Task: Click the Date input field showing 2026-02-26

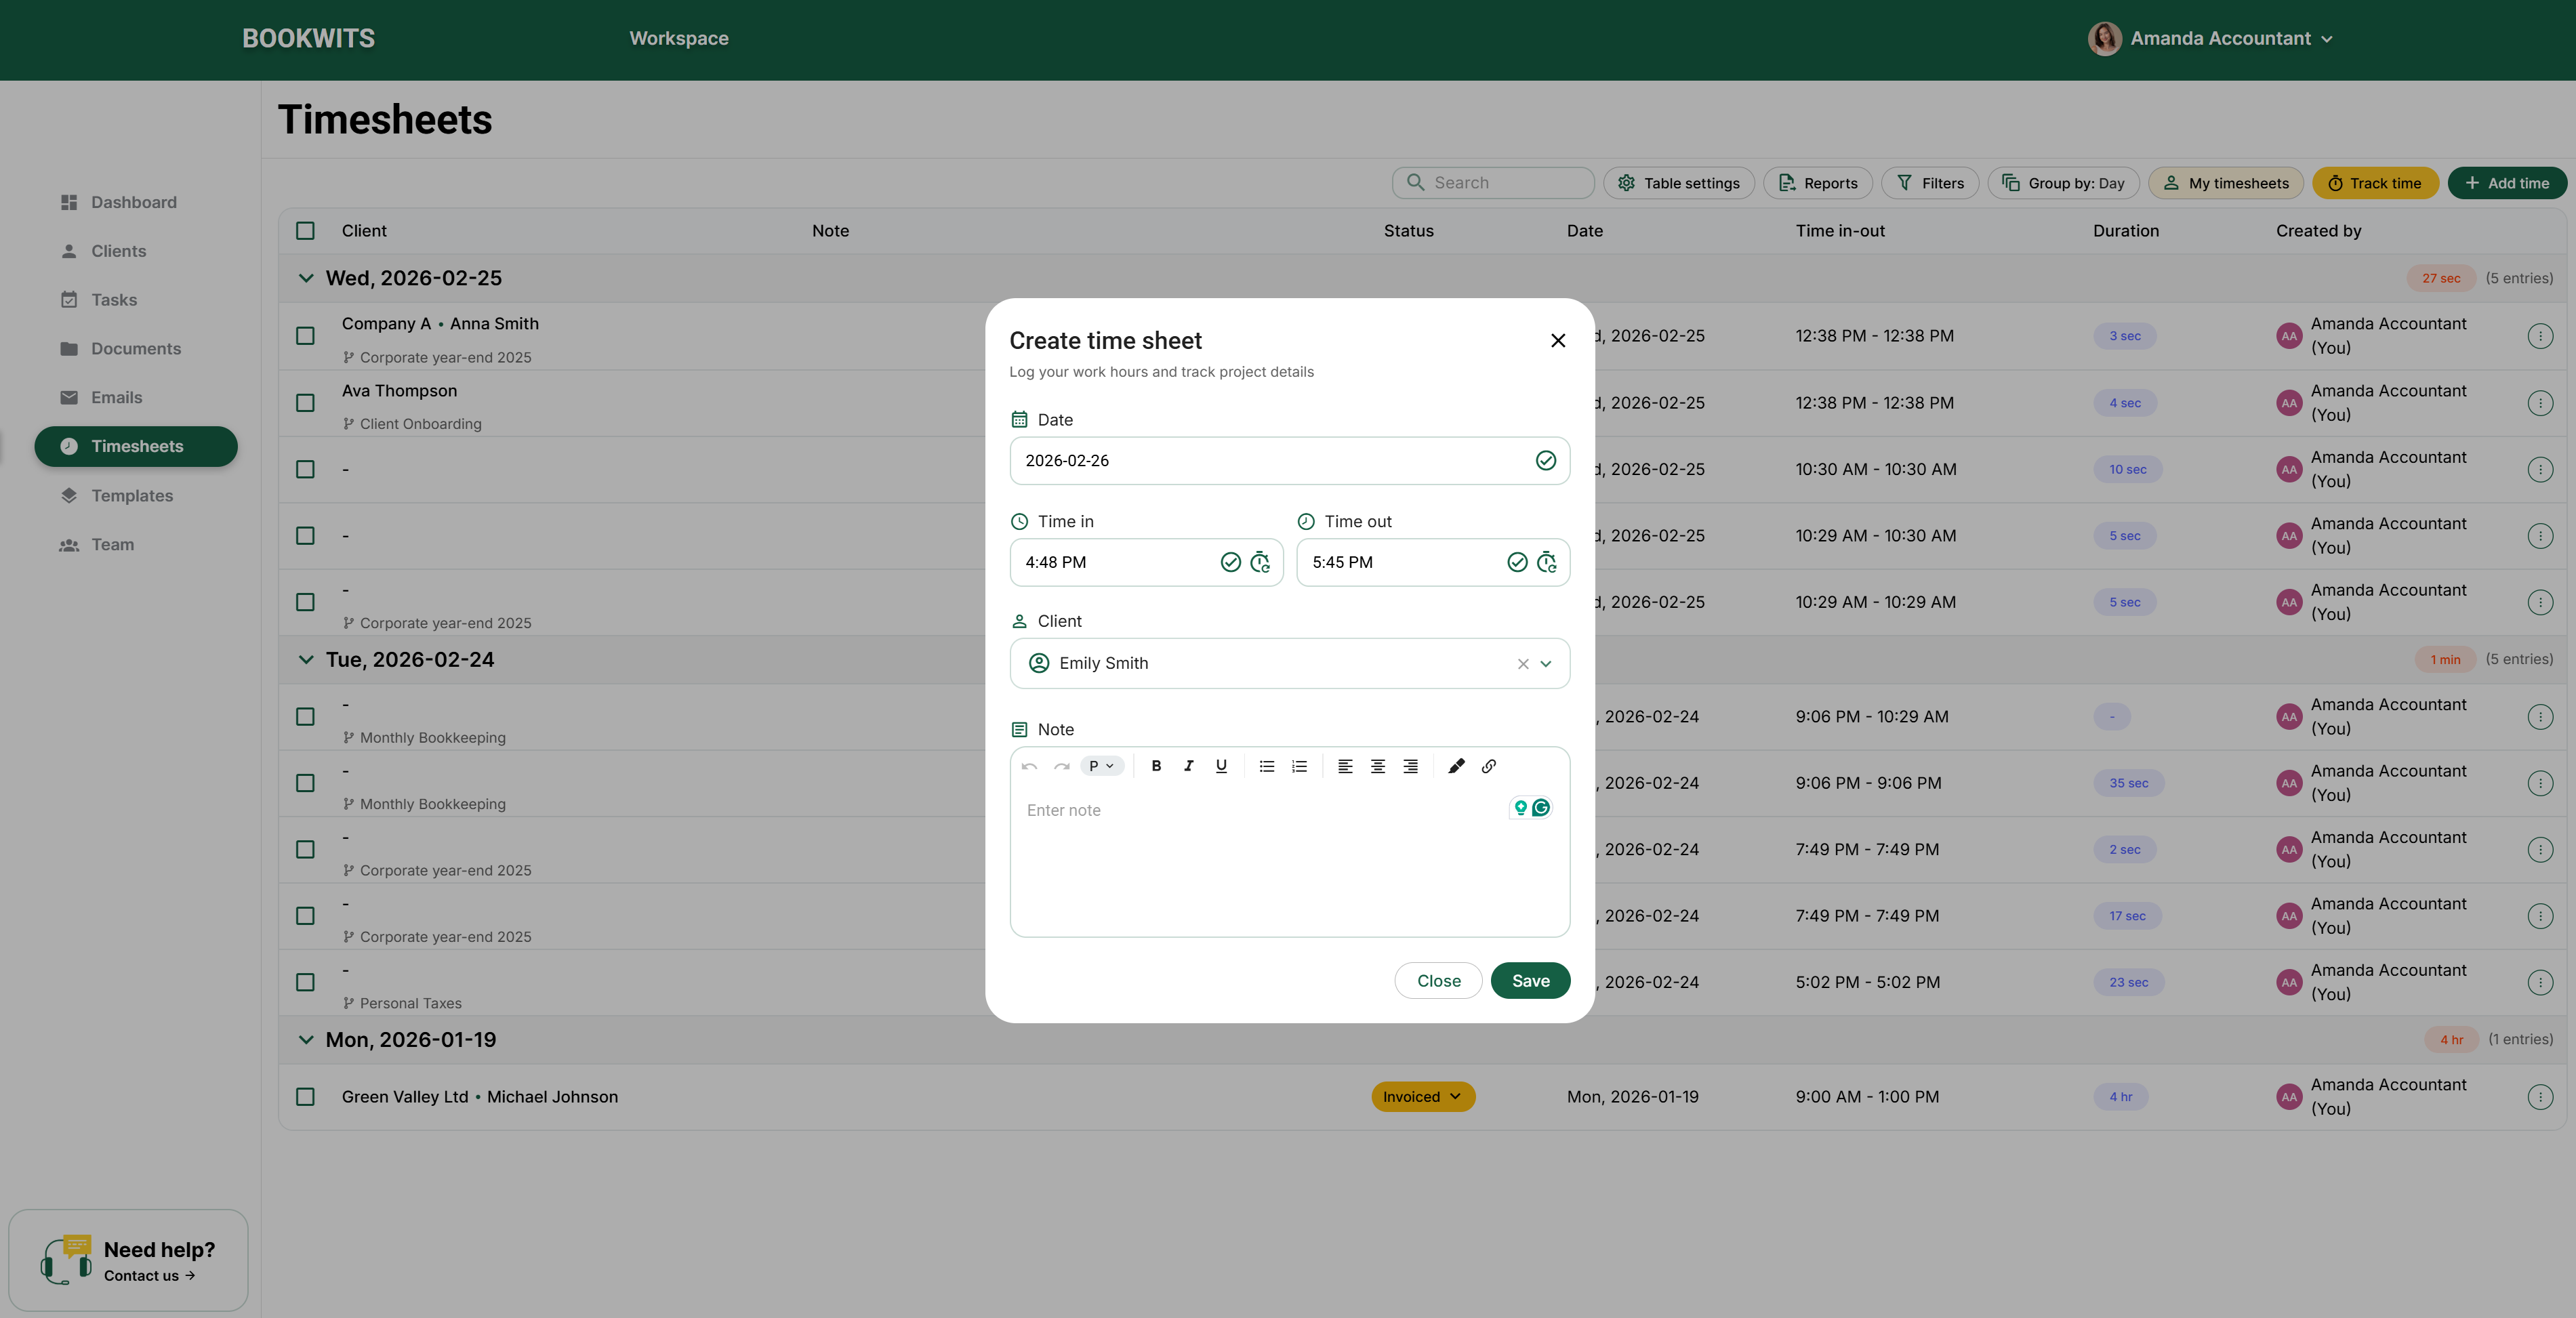Action: [1270, 461]
